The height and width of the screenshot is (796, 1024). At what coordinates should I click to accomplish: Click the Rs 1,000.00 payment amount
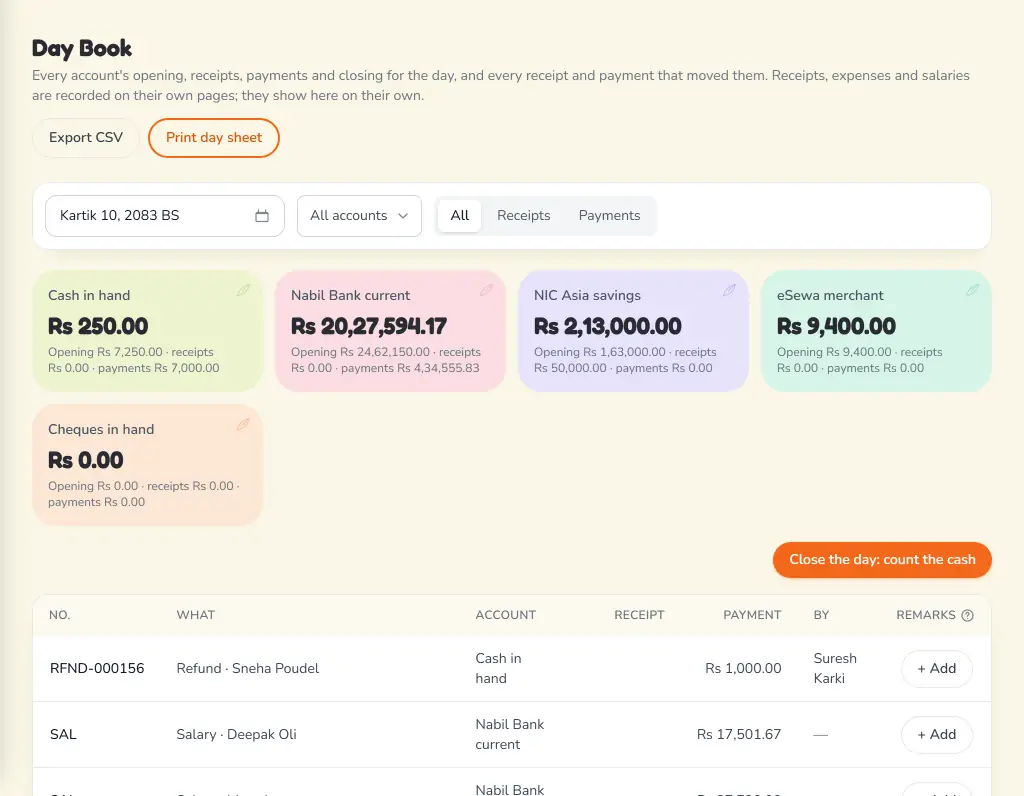[743, 669]
